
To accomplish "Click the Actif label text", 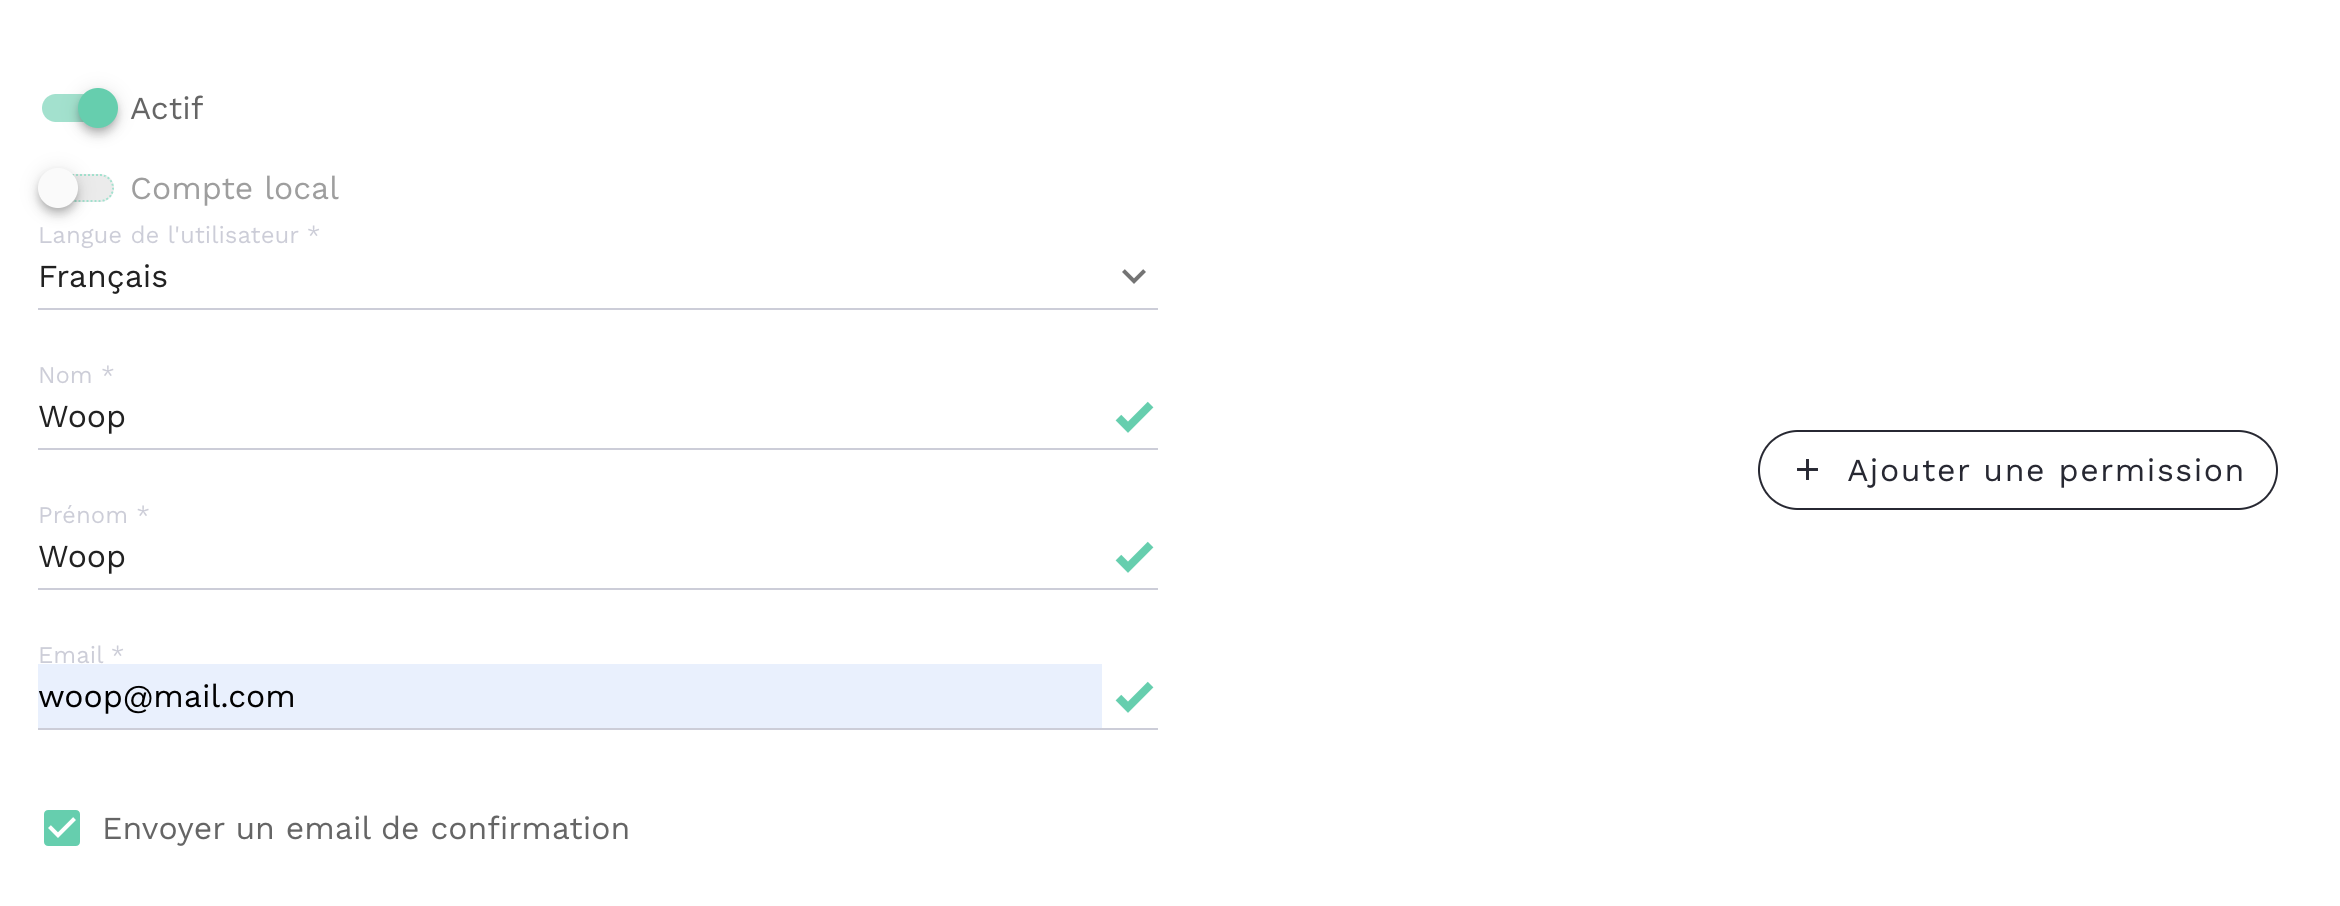I will [167, 108].
